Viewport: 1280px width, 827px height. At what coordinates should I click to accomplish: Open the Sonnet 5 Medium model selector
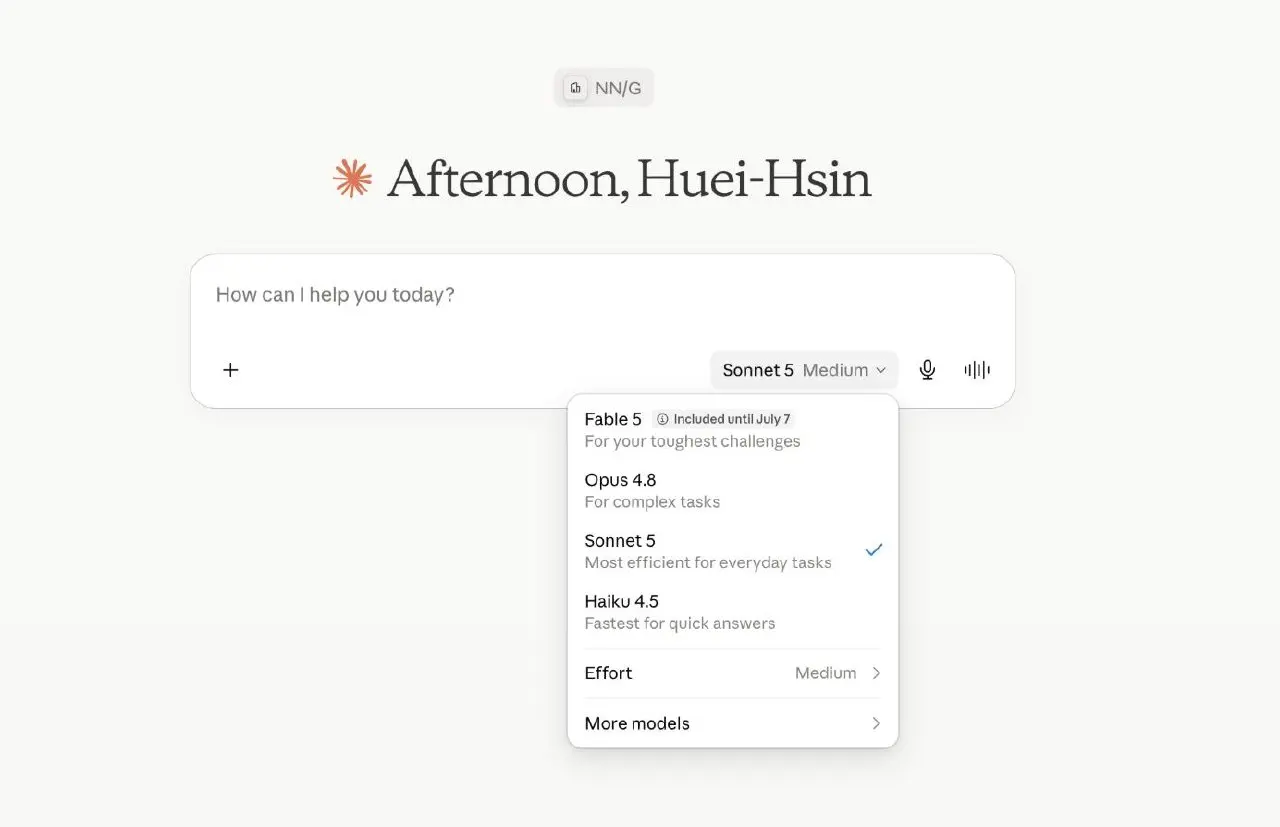pyautogui.click(x=804, y=370)
